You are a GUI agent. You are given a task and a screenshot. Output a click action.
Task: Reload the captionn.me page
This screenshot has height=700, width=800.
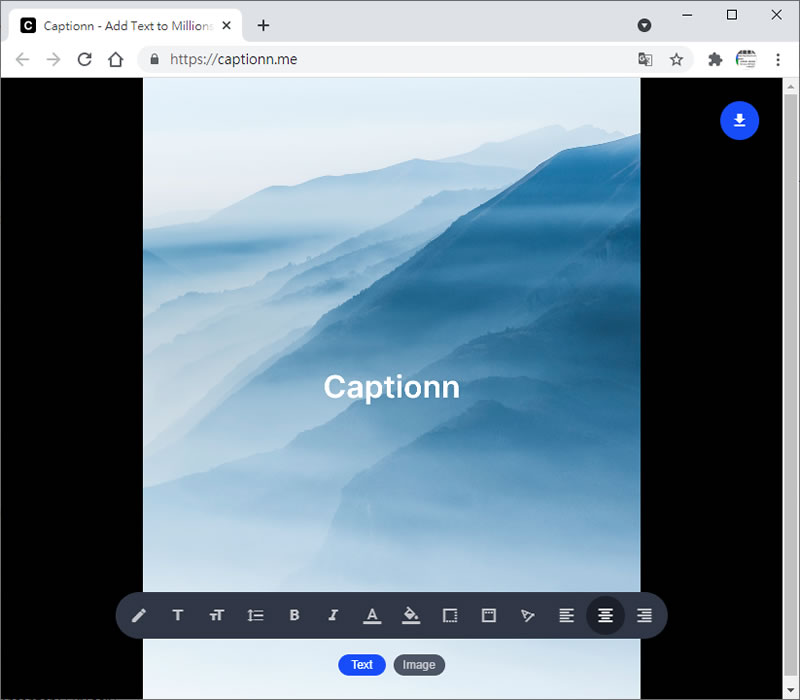(85, 59)
